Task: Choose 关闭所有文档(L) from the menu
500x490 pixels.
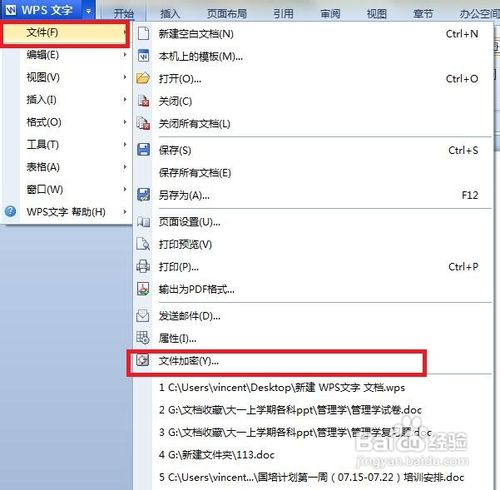Action: point(313,124)
